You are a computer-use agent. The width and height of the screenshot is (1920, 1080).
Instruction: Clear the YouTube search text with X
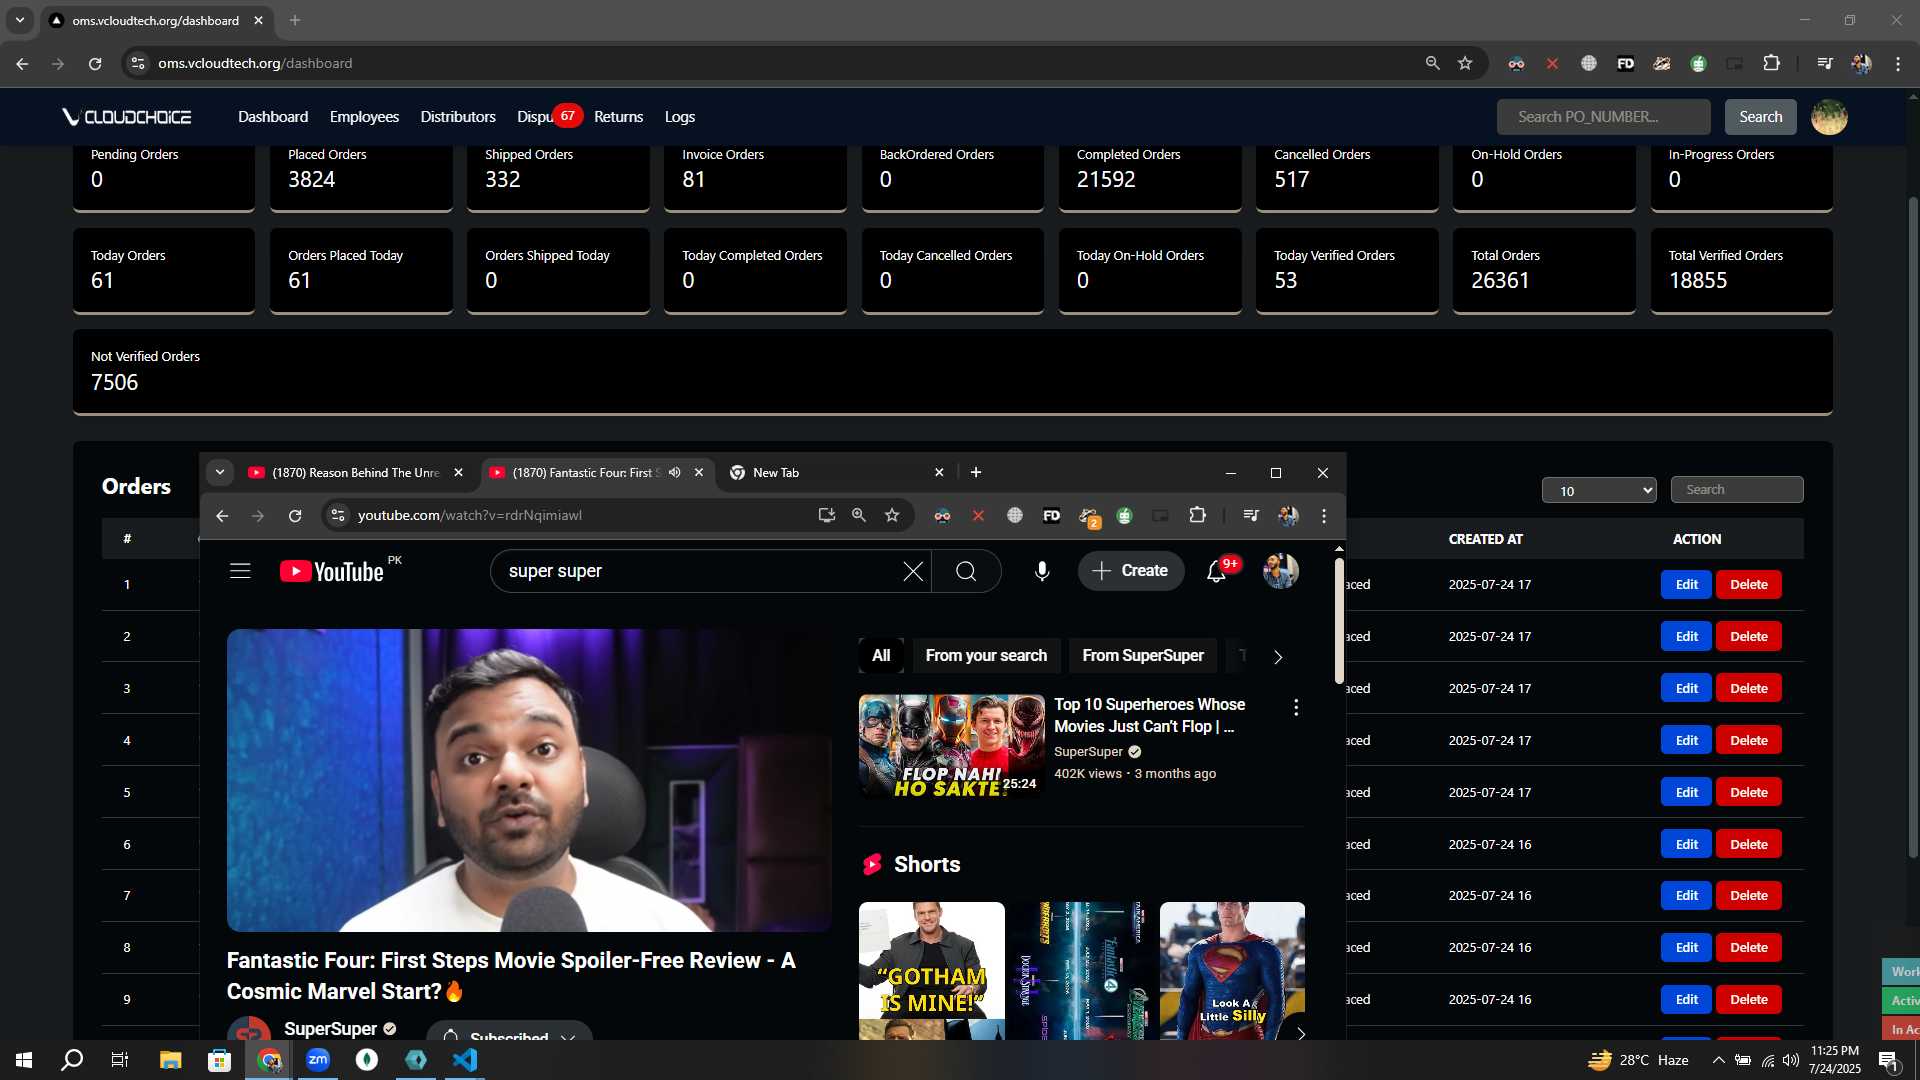[913, 571]
